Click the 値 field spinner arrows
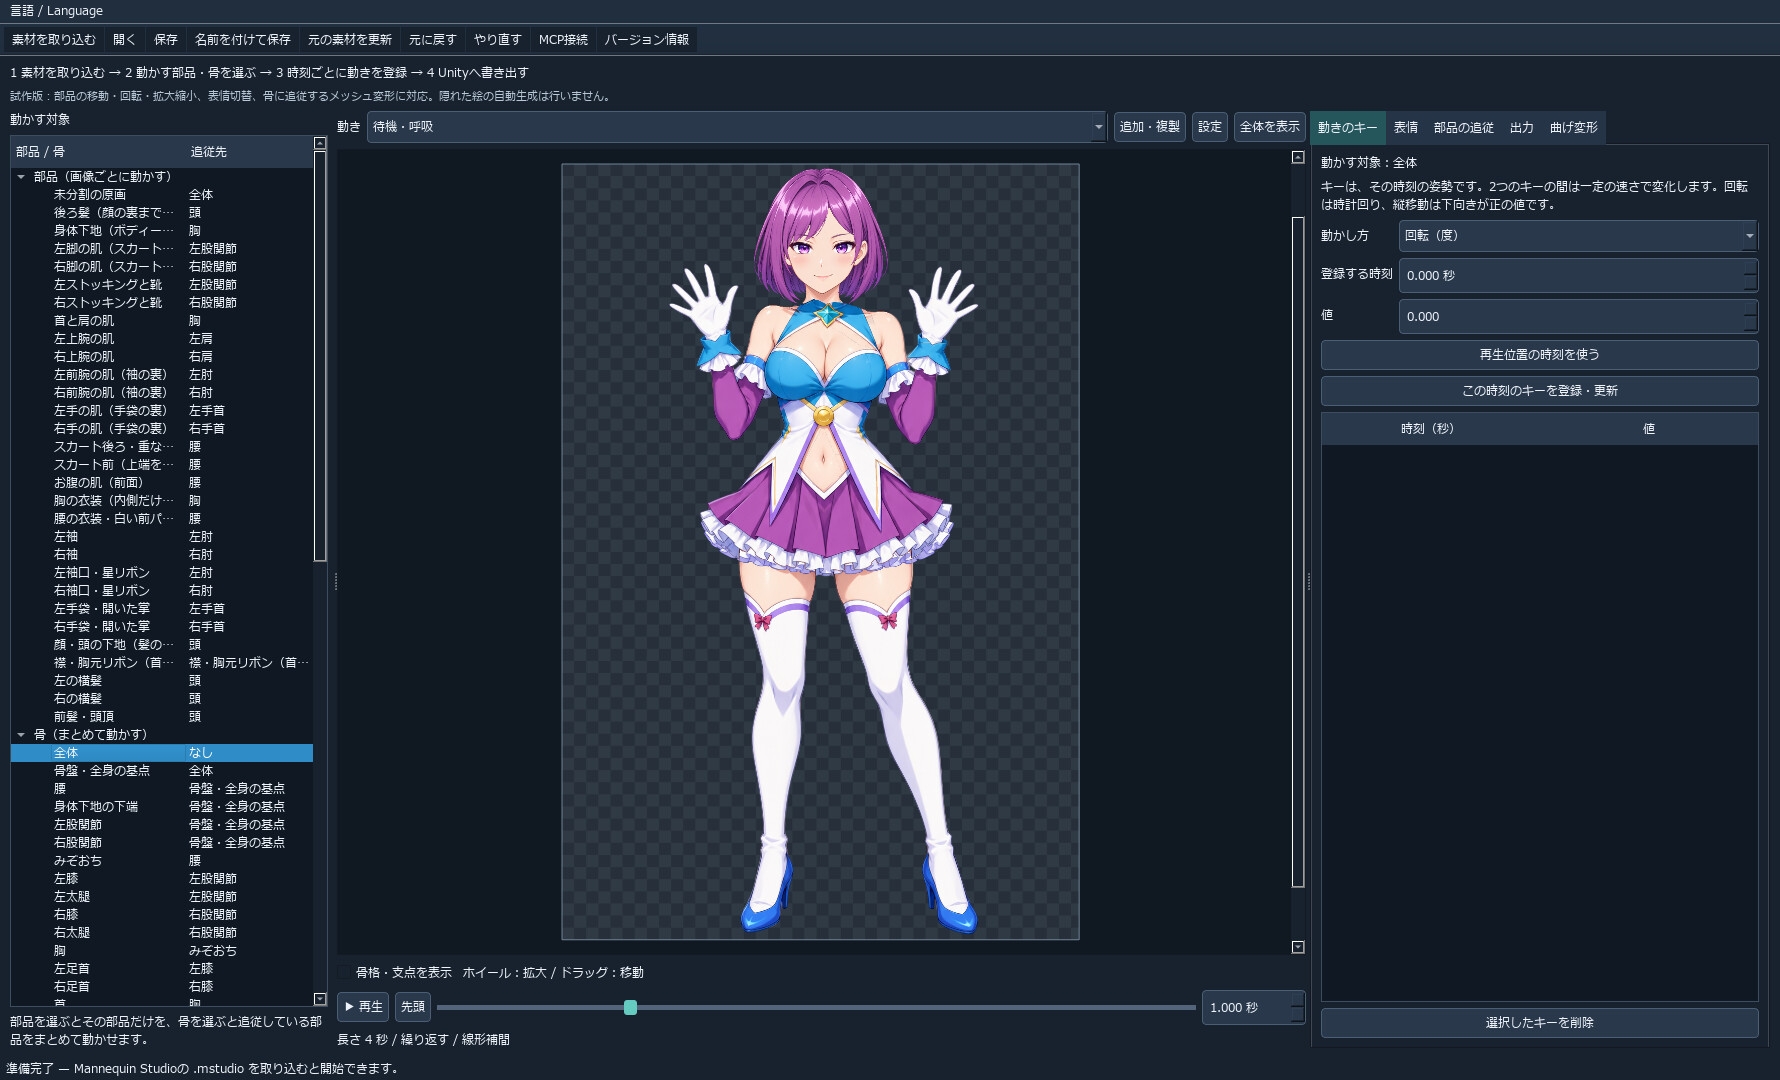Image resolution: width=1780 pixels, height=1080 pixels. [x=1750, y=316]
